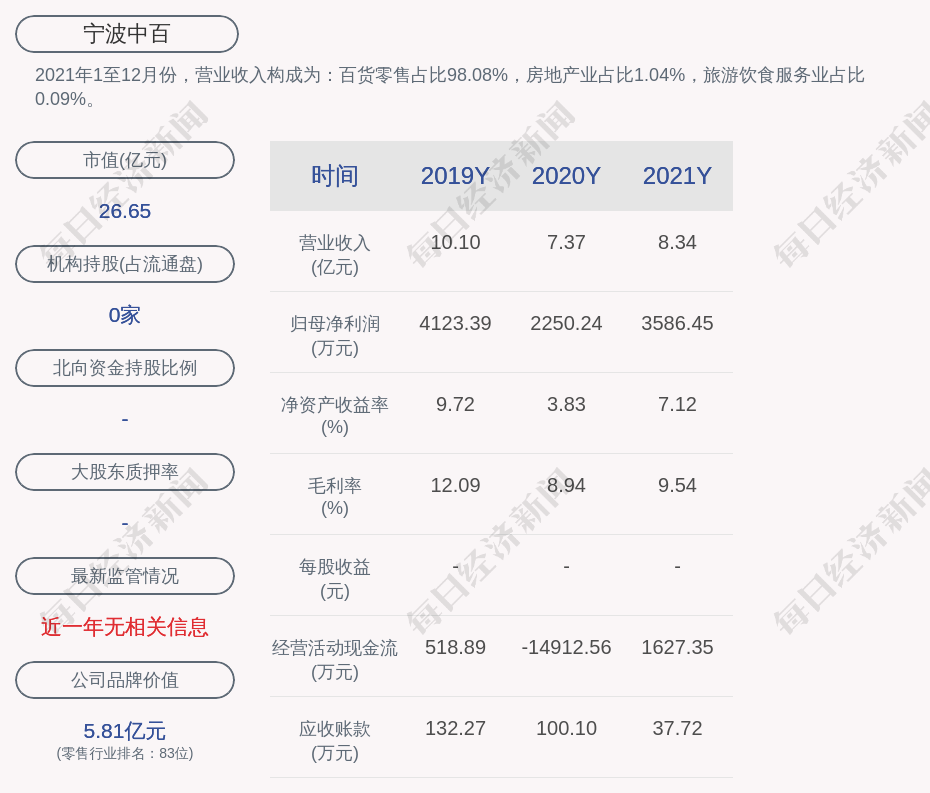Image resolution: width=930 pixels, height=793 pixels.
Task: Click the 2019Y column header
Action: coord(455,176)
